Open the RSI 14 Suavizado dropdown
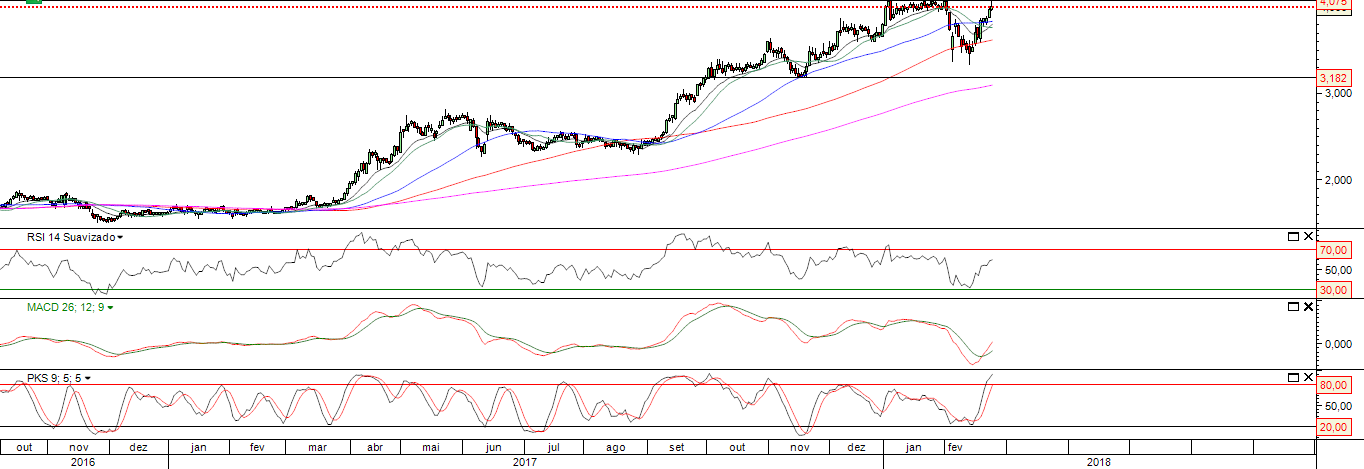Viewport: 1364px width, 469px height. pyautogui.click(x=120, y=238)
